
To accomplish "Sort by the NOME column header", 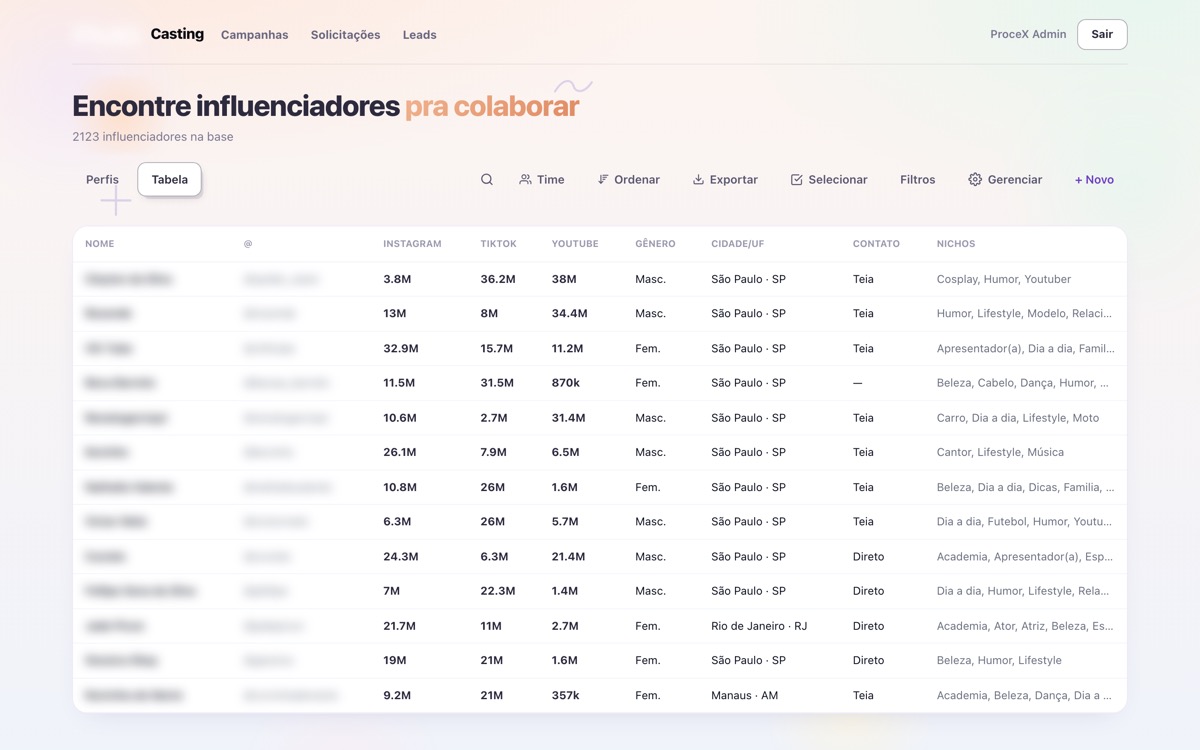I will [99, 244].
